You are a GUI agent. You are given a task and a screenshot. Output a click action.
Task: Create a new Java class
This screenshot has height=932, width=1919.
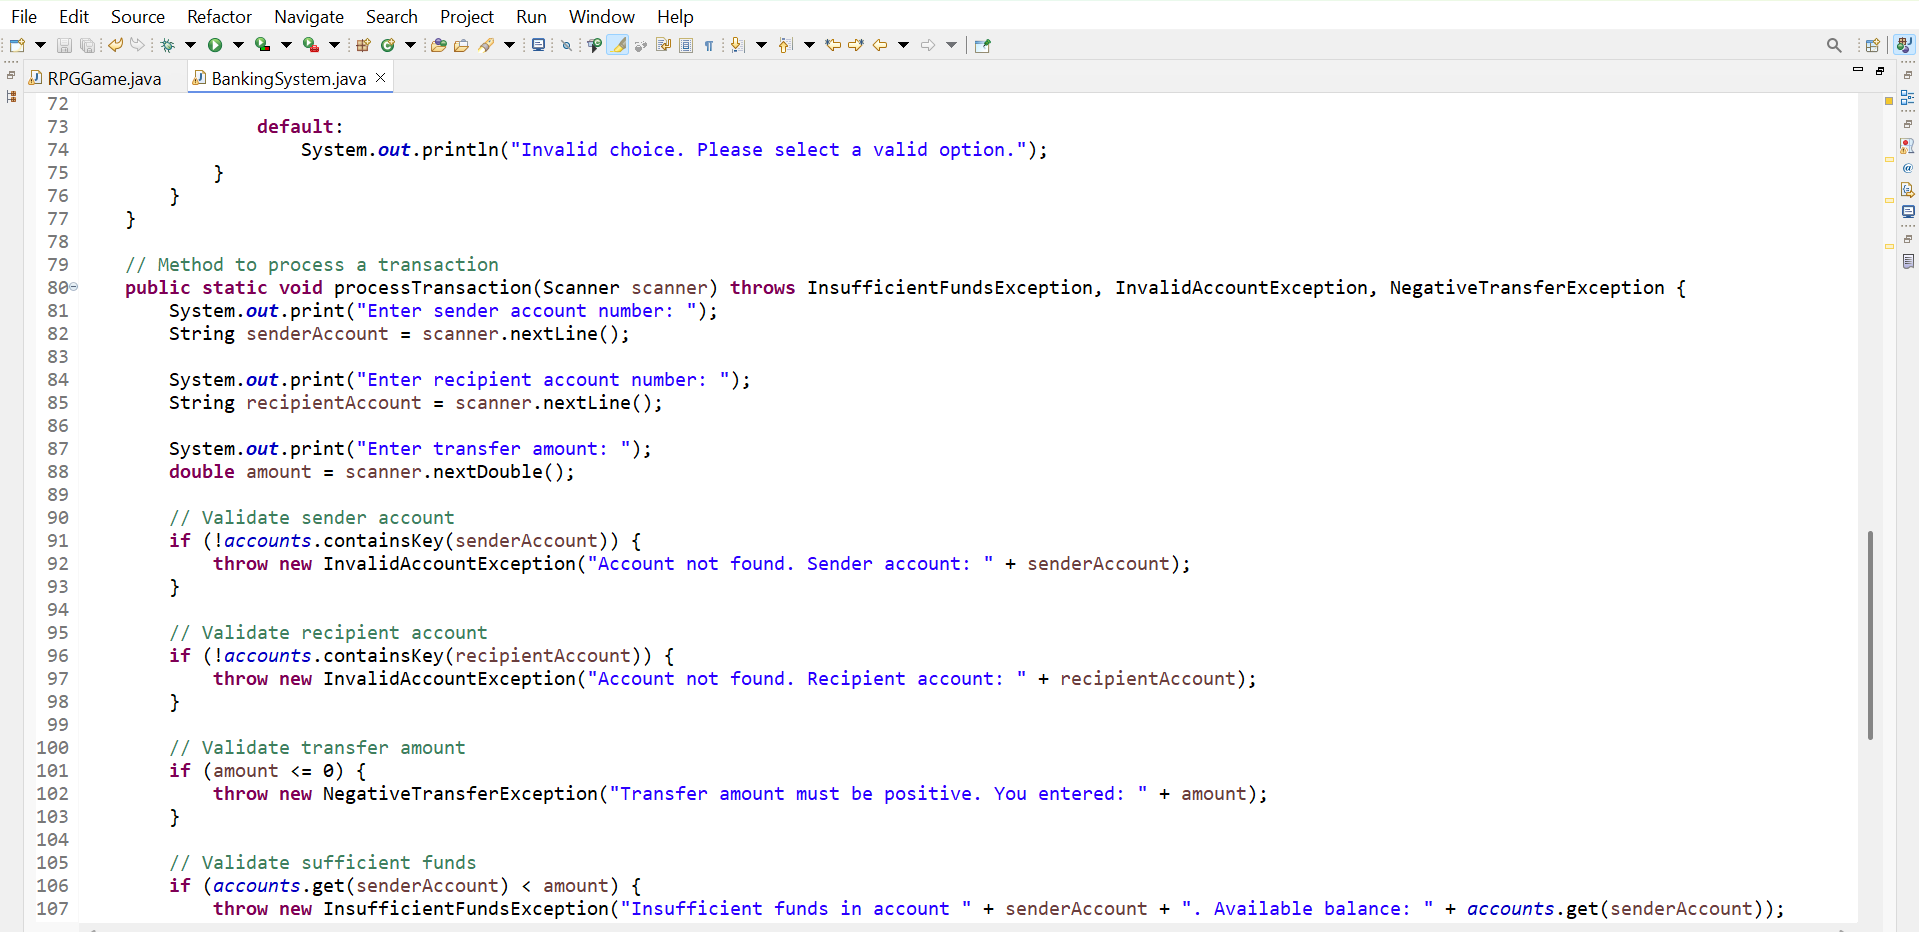point(388,45)
